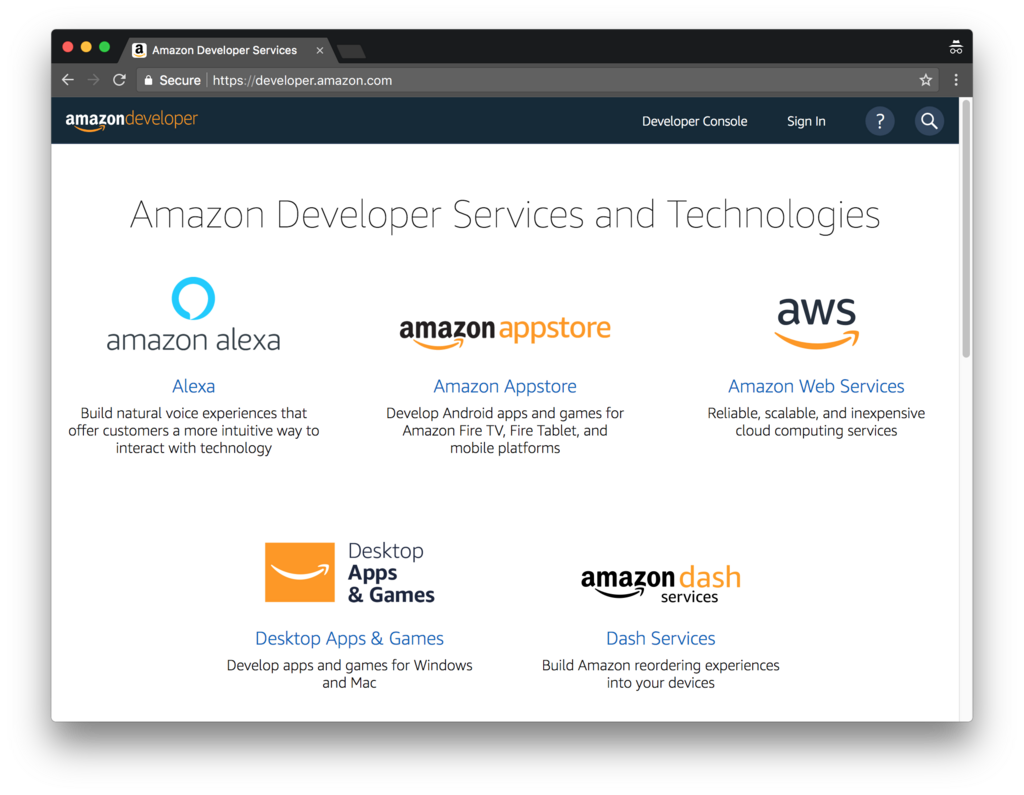
Task: Open the Desktop Apps & Games link
Action: tap(349, 638)
